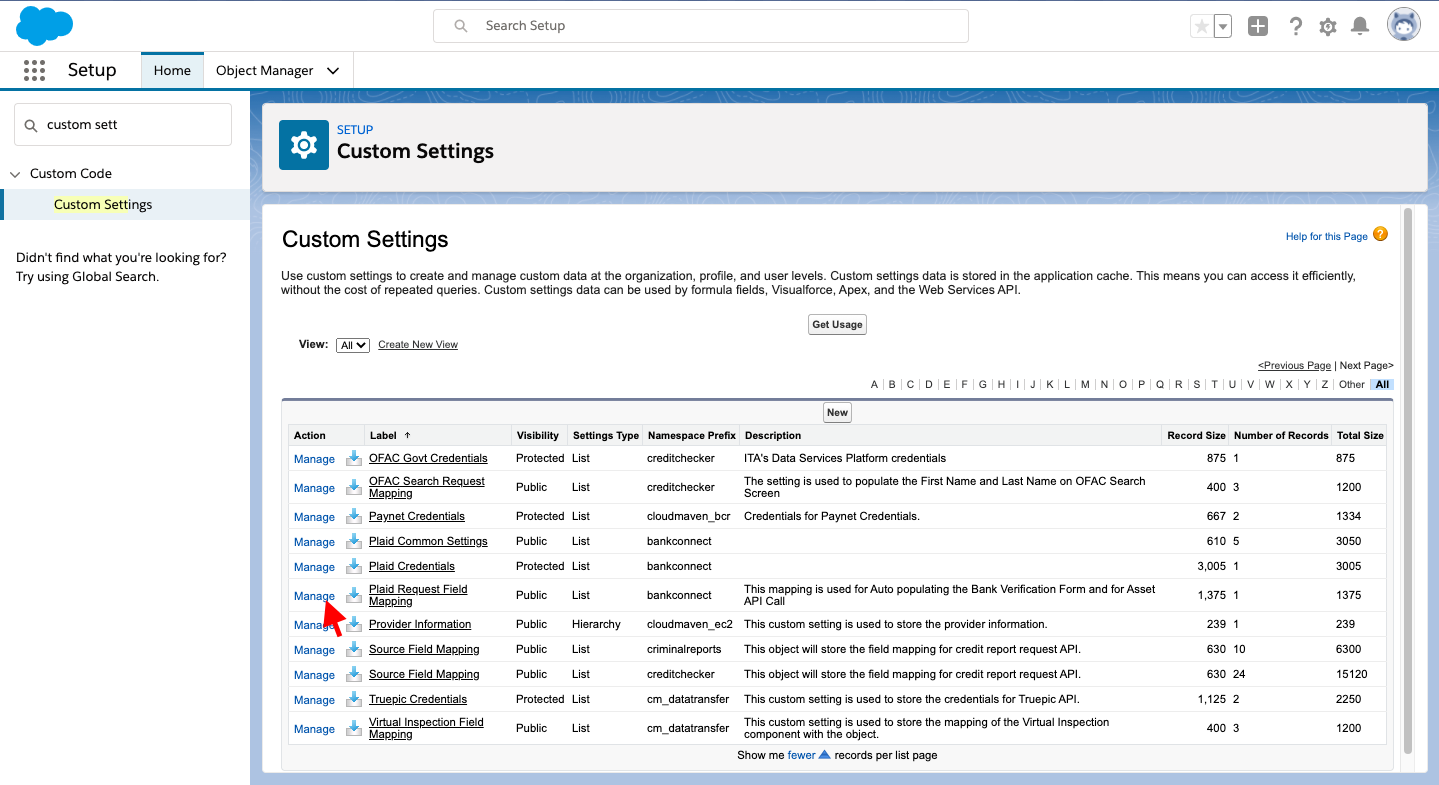The height and width of the screenshot is (785, 1439).
Task: Sort by the Total Size column header
Action: point(1360,436)
